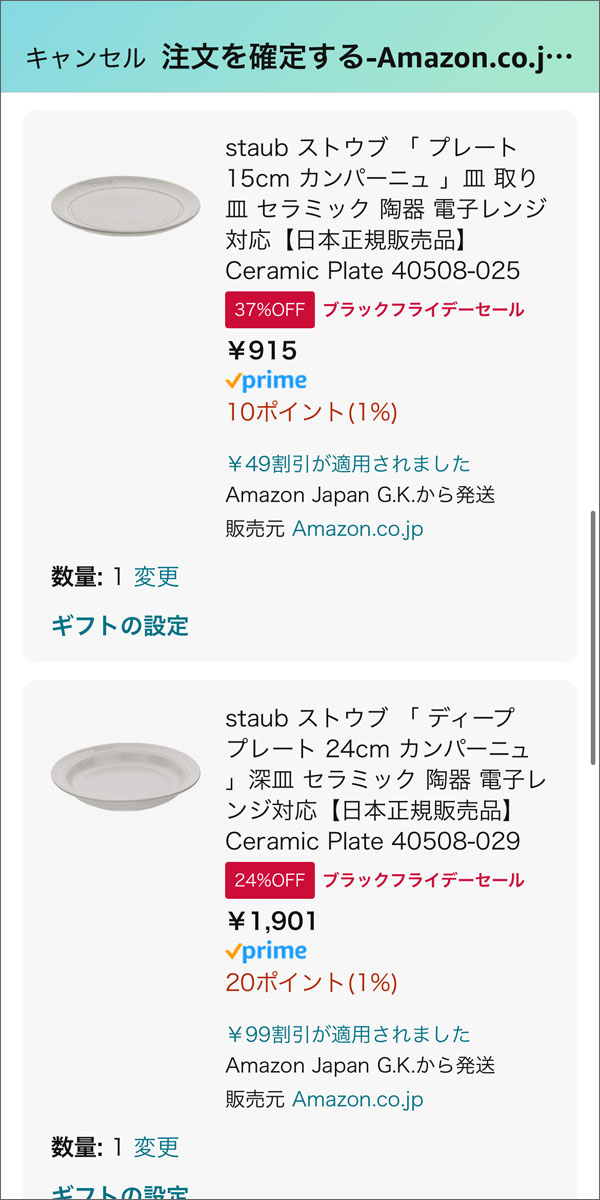Screen dimensions: 600x1200
Task: Tap the 24%OFF red badge
Action: tap(270, 880)
